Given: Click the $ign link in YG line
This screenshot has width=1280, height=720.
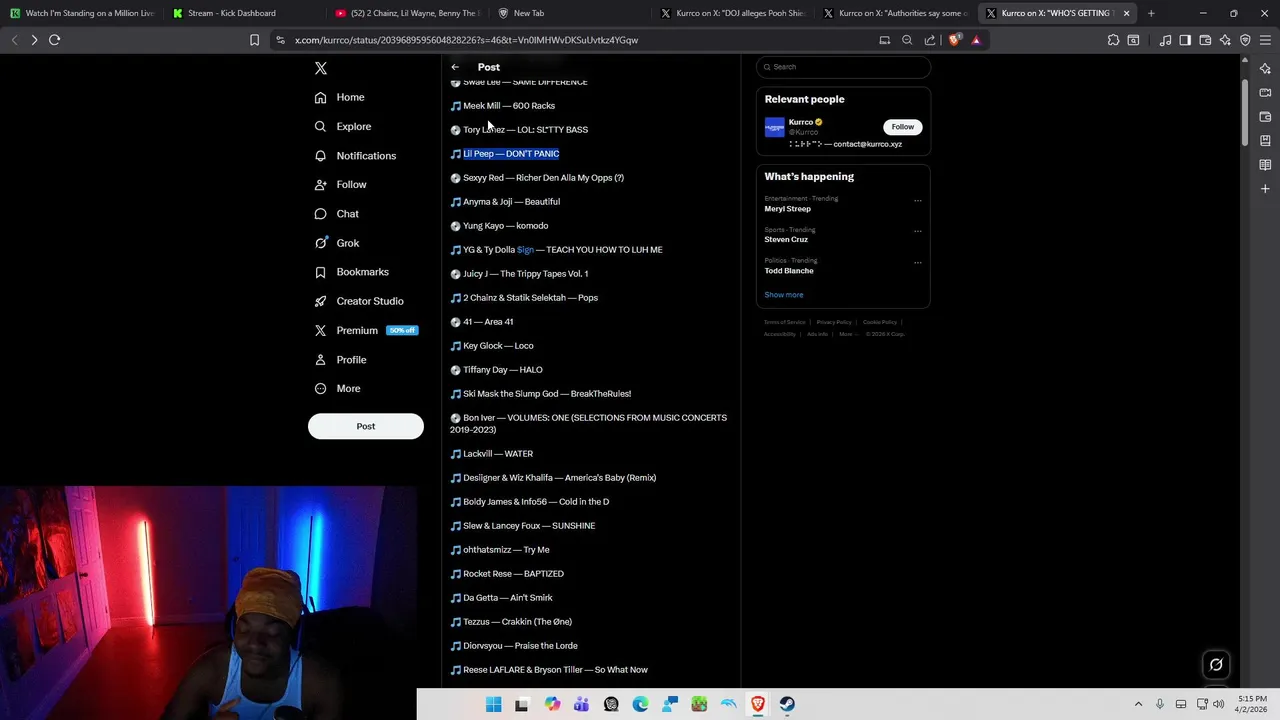Looking at the screenshot, I should 525,250.
